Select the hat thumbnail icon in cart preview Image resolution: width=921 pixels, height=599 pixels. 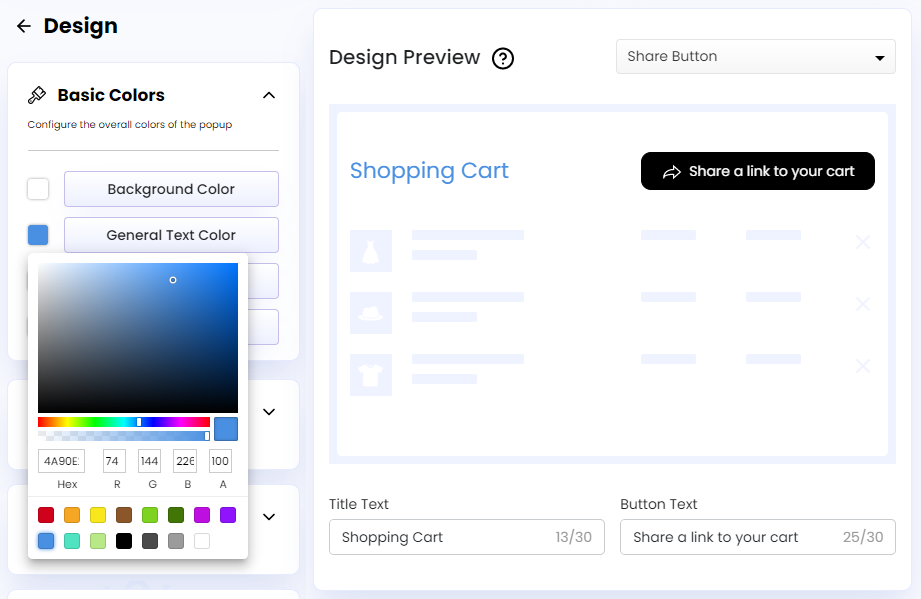371,313
